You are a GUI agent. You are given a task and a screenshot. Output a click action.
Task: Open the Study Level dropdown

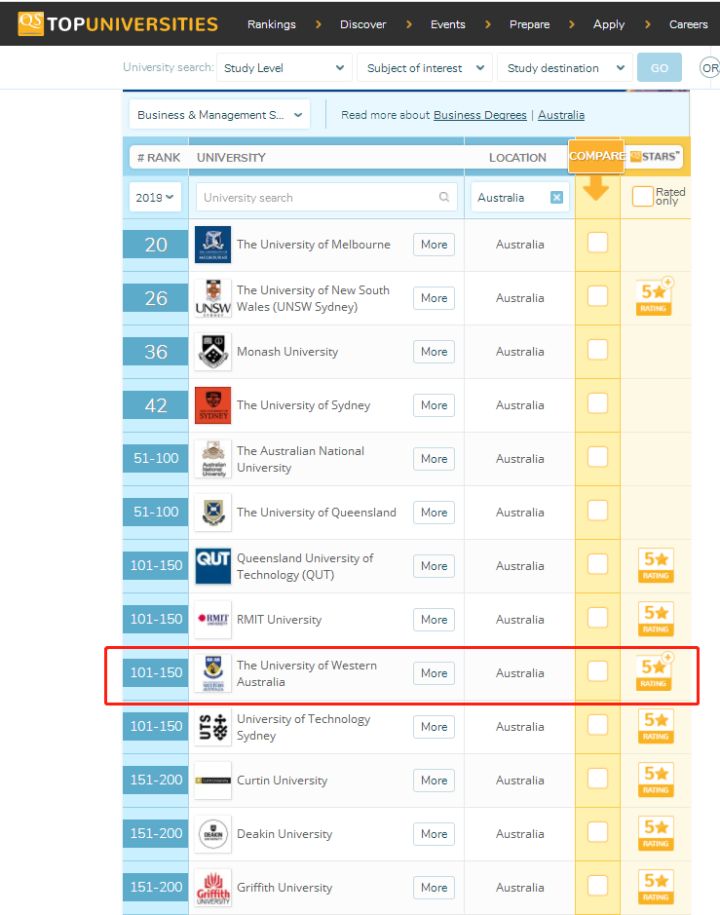tap(284, 68)
